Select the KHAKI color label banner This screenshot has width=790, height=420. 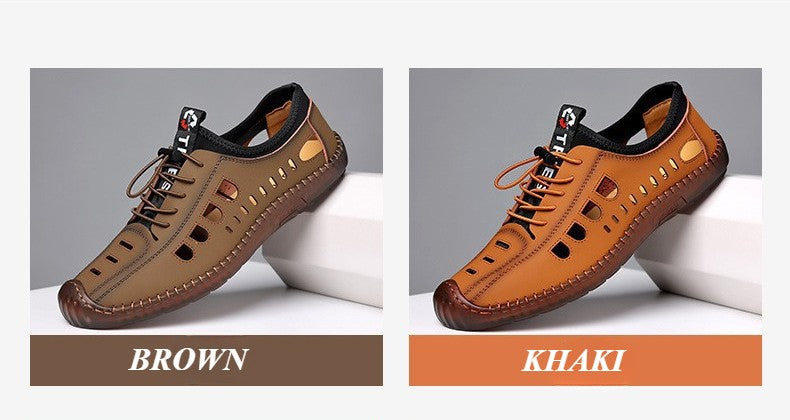(585, 360)
